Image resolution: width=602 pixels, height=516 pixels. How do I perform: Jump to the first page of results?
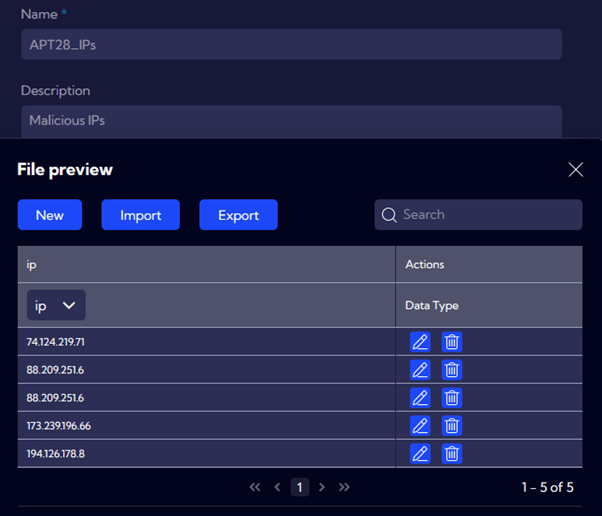[255, 487]
